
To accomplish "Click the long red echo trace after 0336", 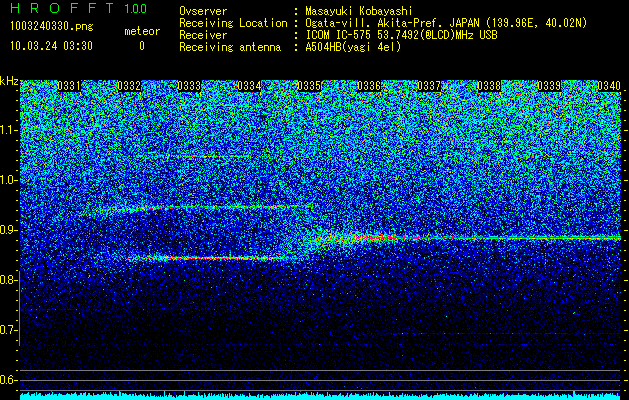I will [x=497, y=238].
